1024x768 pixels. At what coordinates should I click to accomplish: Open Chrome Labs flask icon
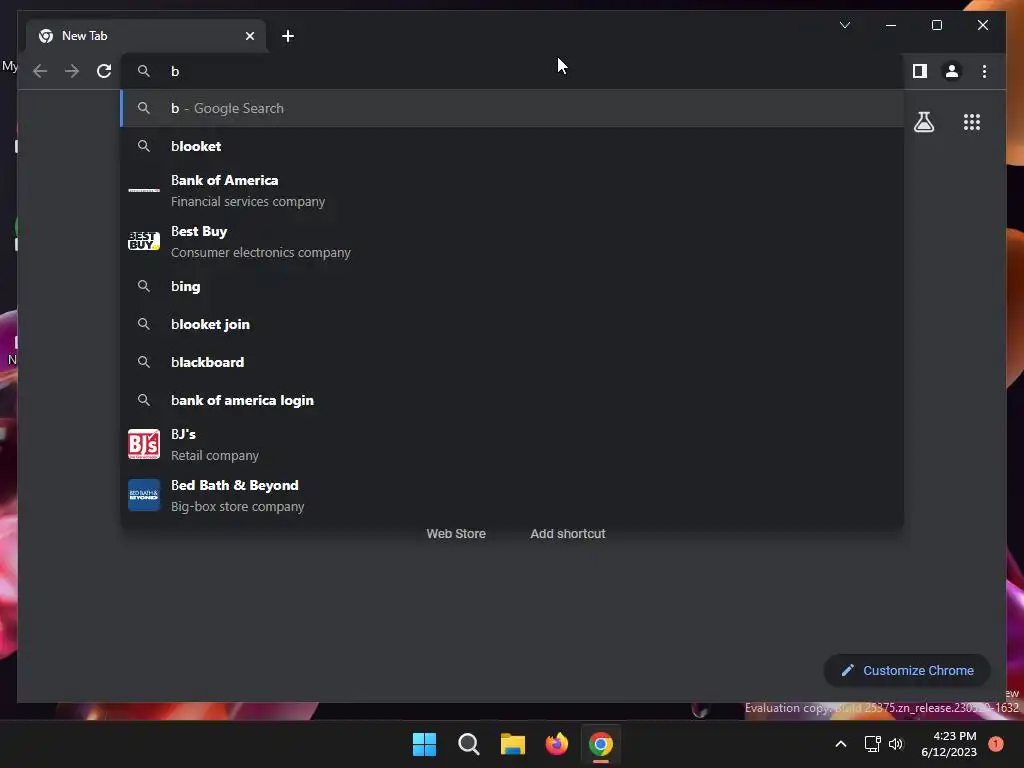[x=924, y=122]
